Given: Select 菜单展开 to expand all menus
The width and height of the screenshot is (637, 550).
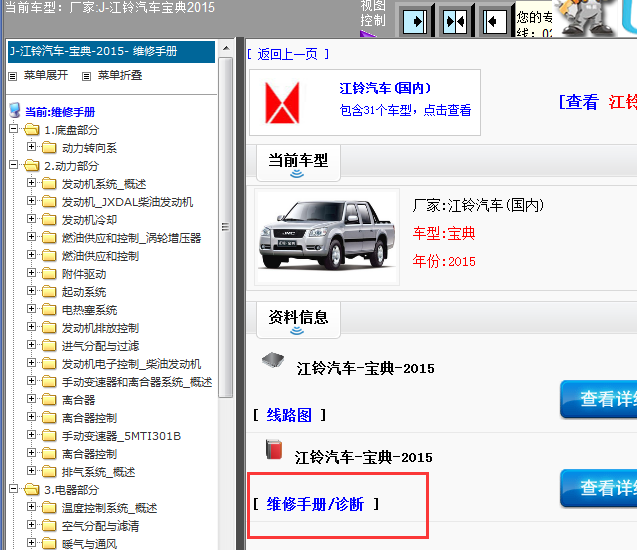Looking at the screenshot, I should 46,76.
